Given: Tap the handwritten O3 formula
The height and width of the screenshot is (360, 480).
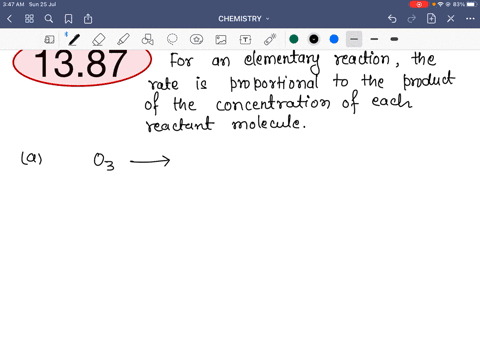Looking at the screenshot, I should pos(104,162).
